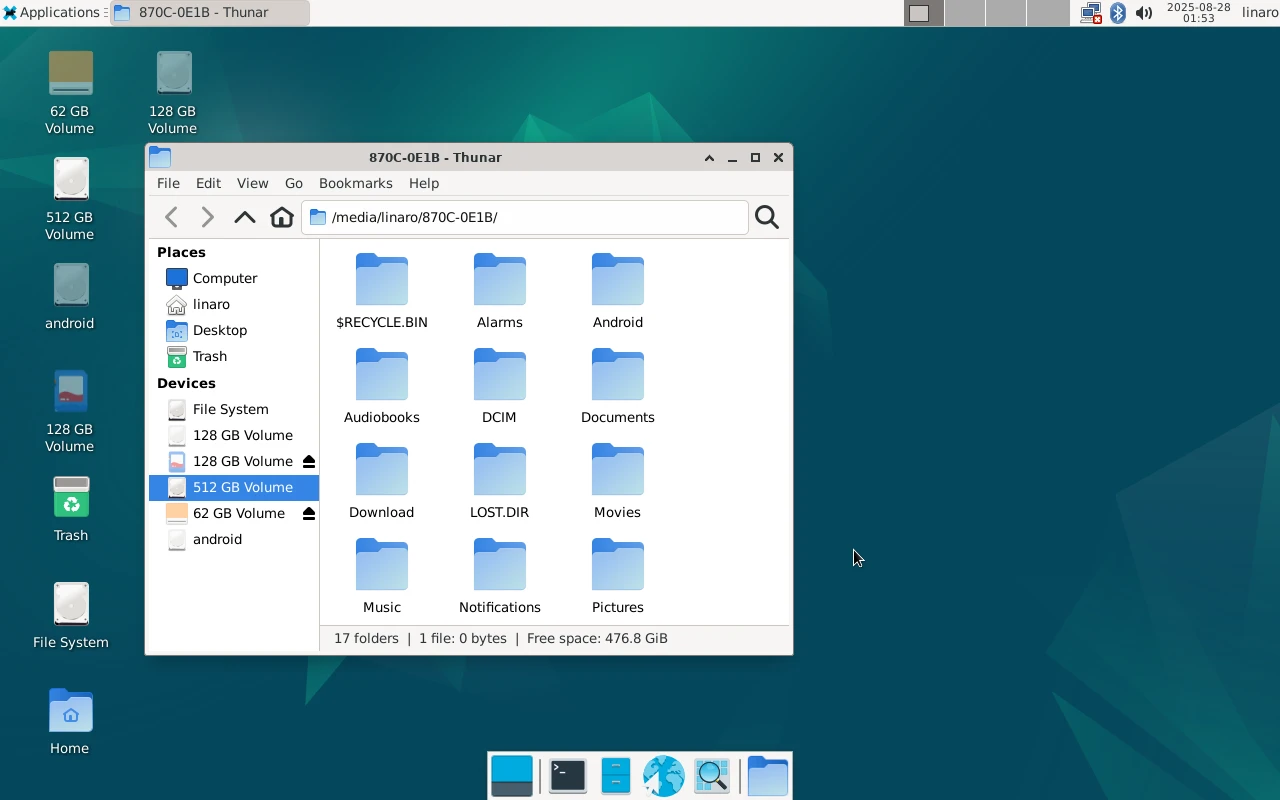Open folder icon at dock's right end
1280x800 pixels.
[768, 776]
